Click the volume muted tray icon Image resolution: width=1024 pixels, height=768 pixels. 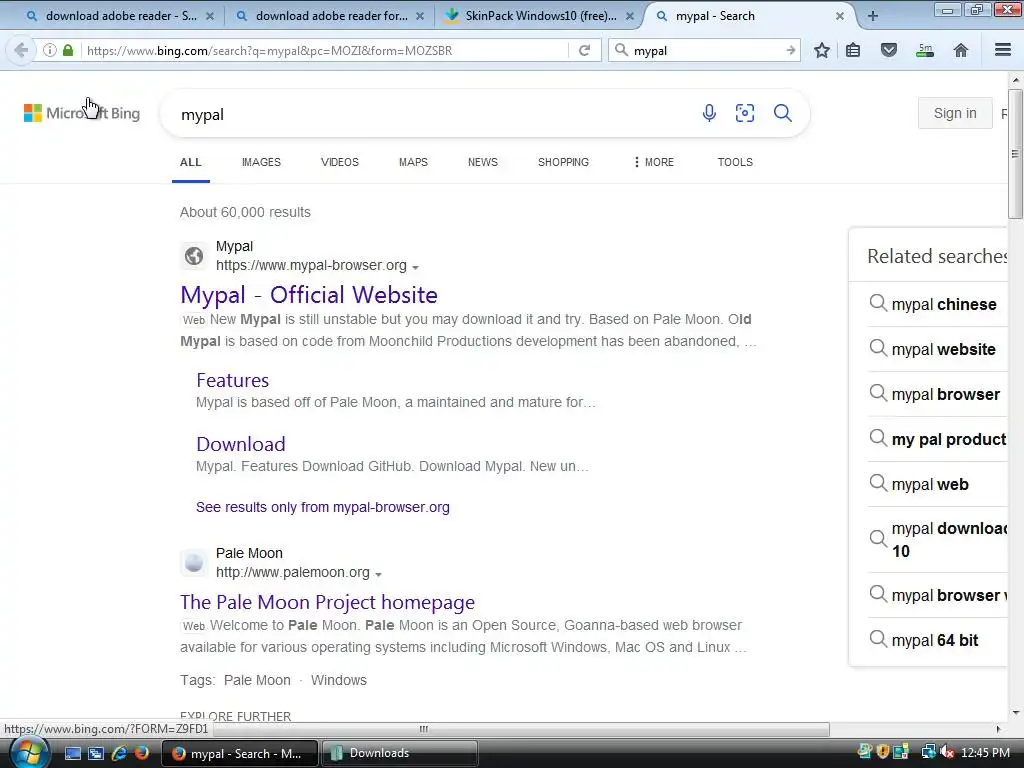[x=946, y=752]
